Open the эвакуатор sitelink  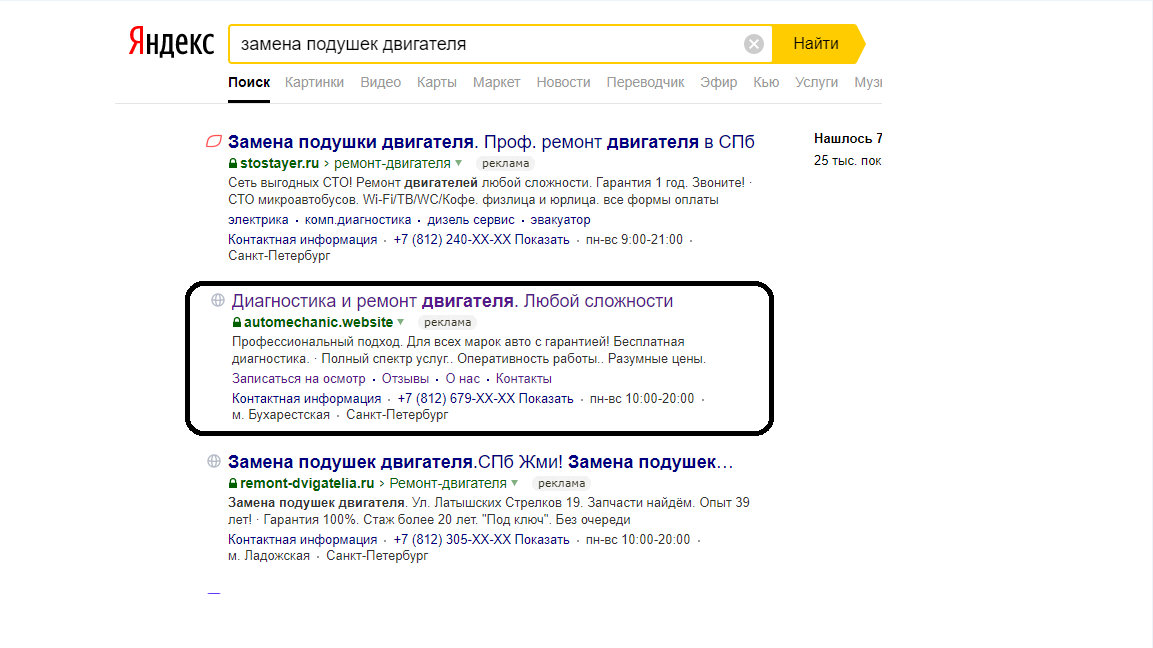pyautogui.click(x=560, y=220)
